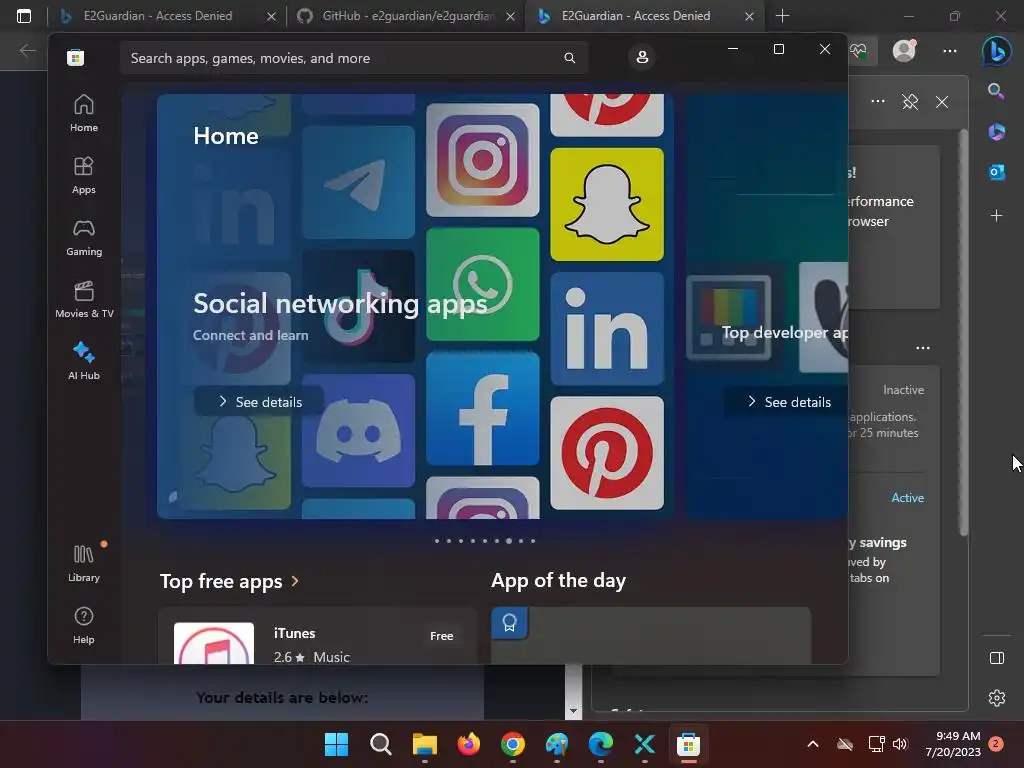
Task: Select the last carousel page dot
Action: [533, 541]
